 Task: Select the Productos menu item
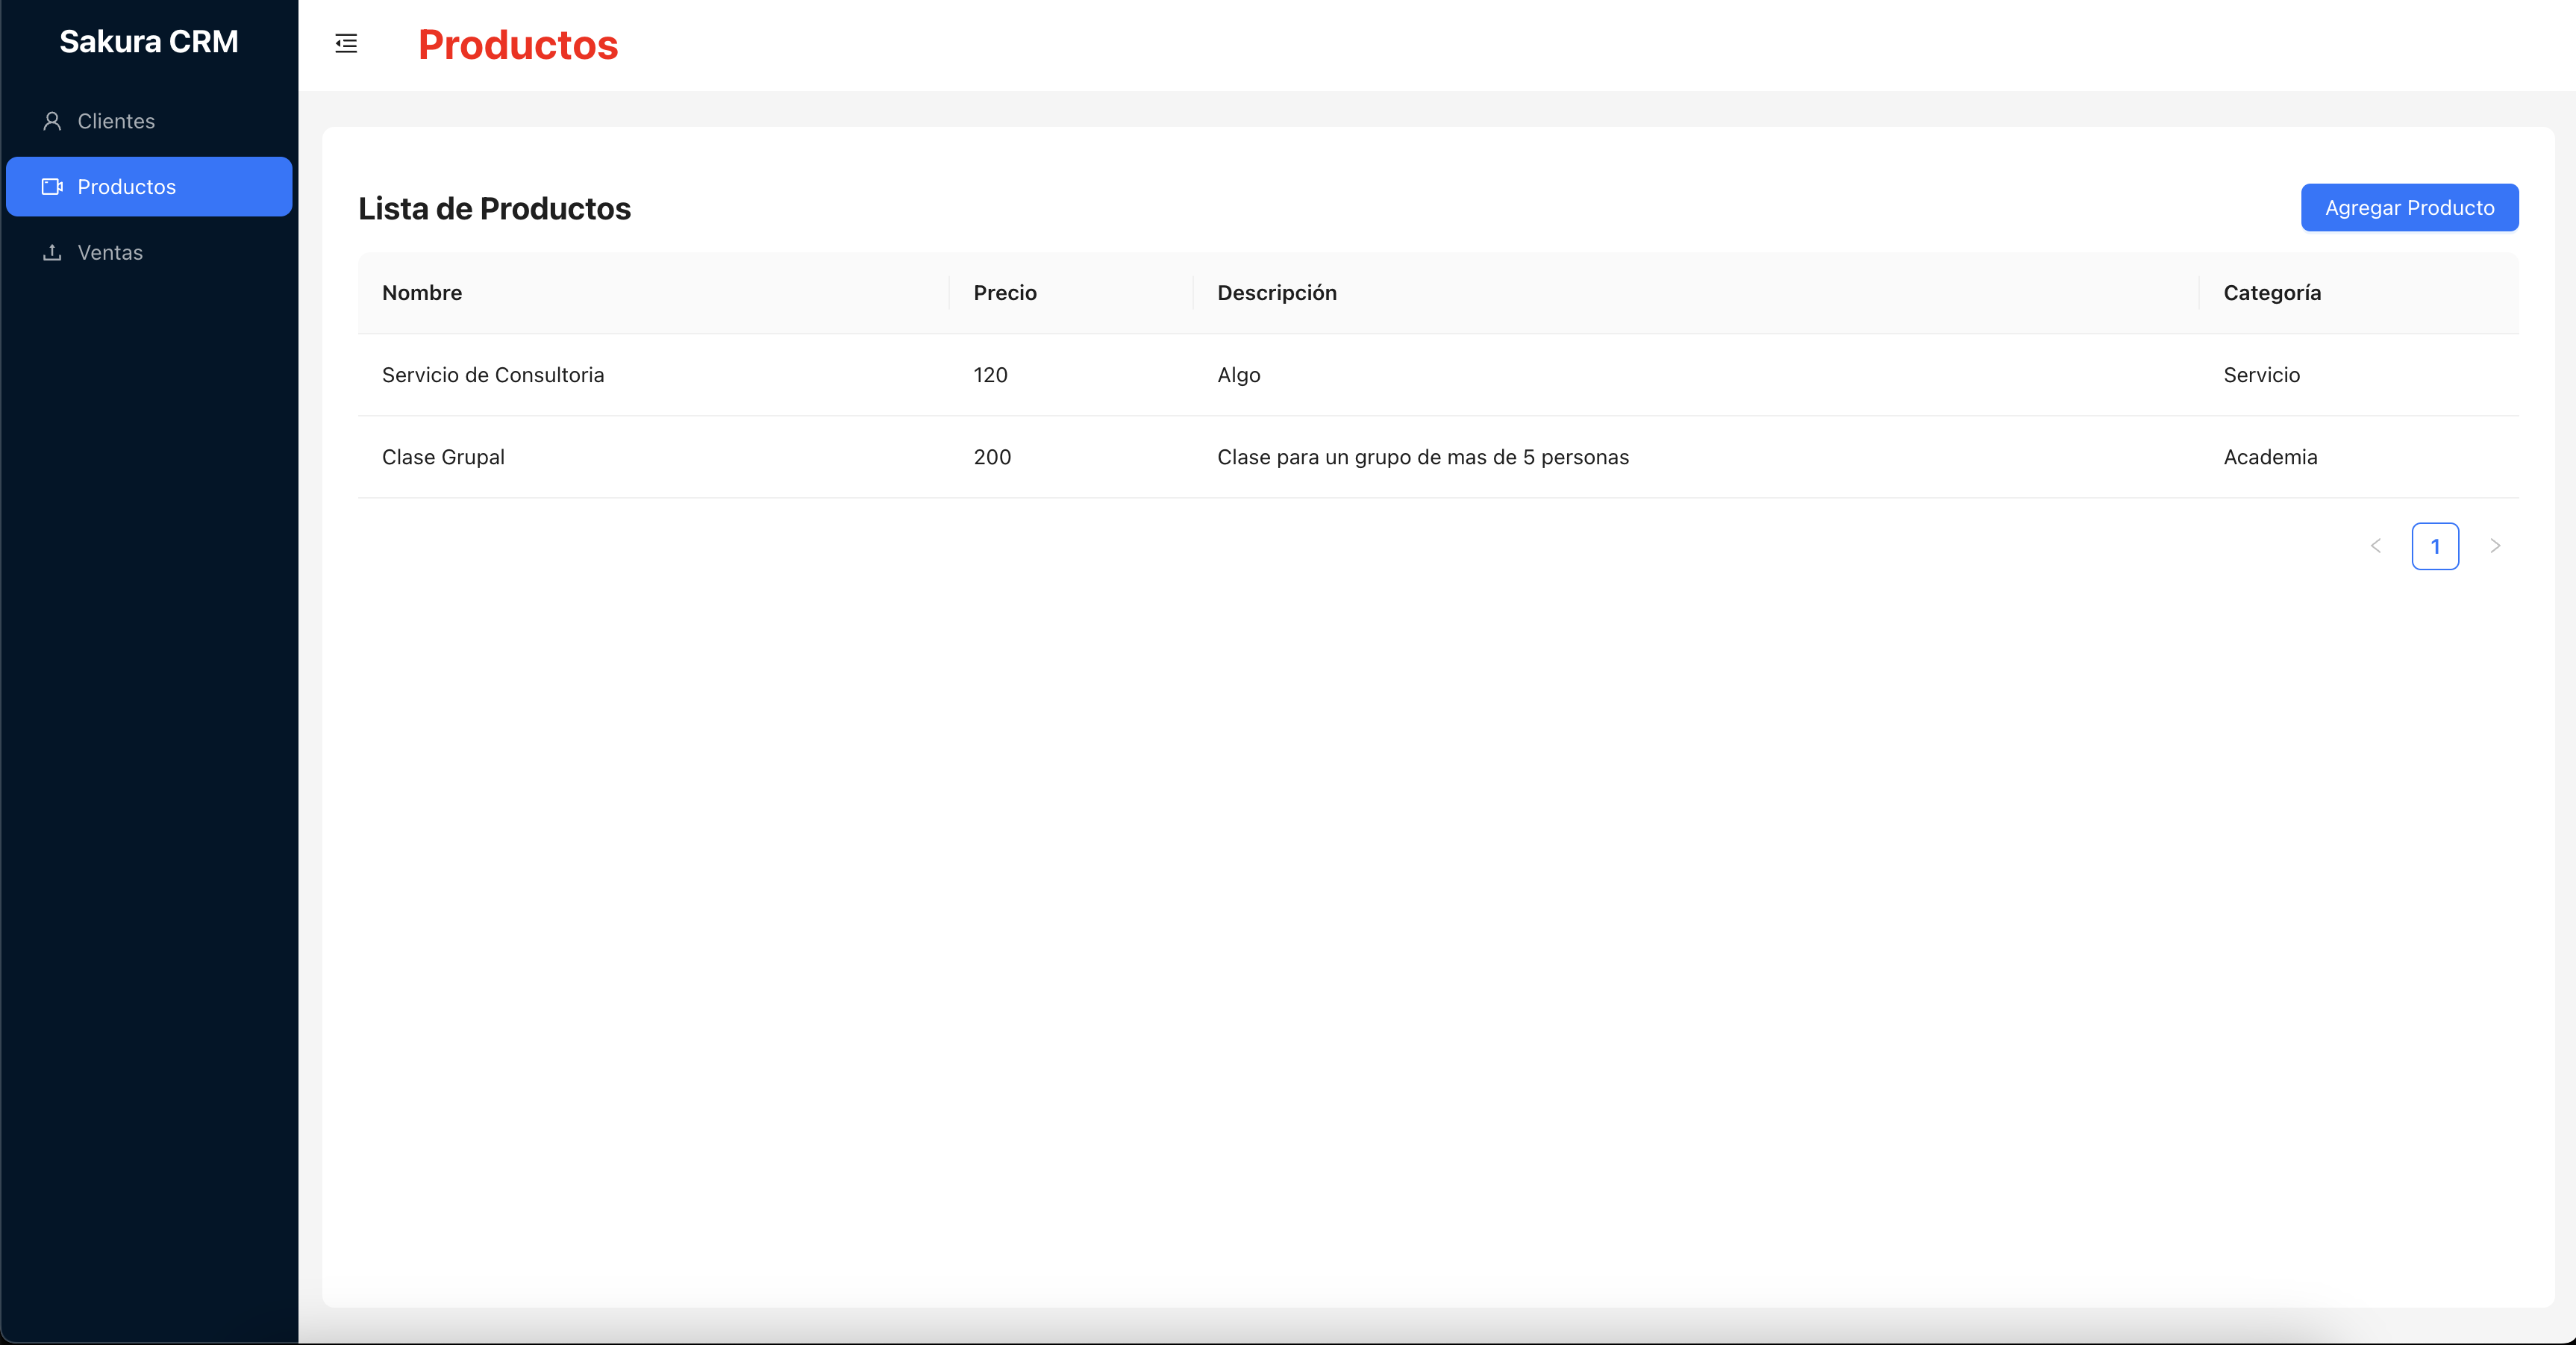coord(127,187)
